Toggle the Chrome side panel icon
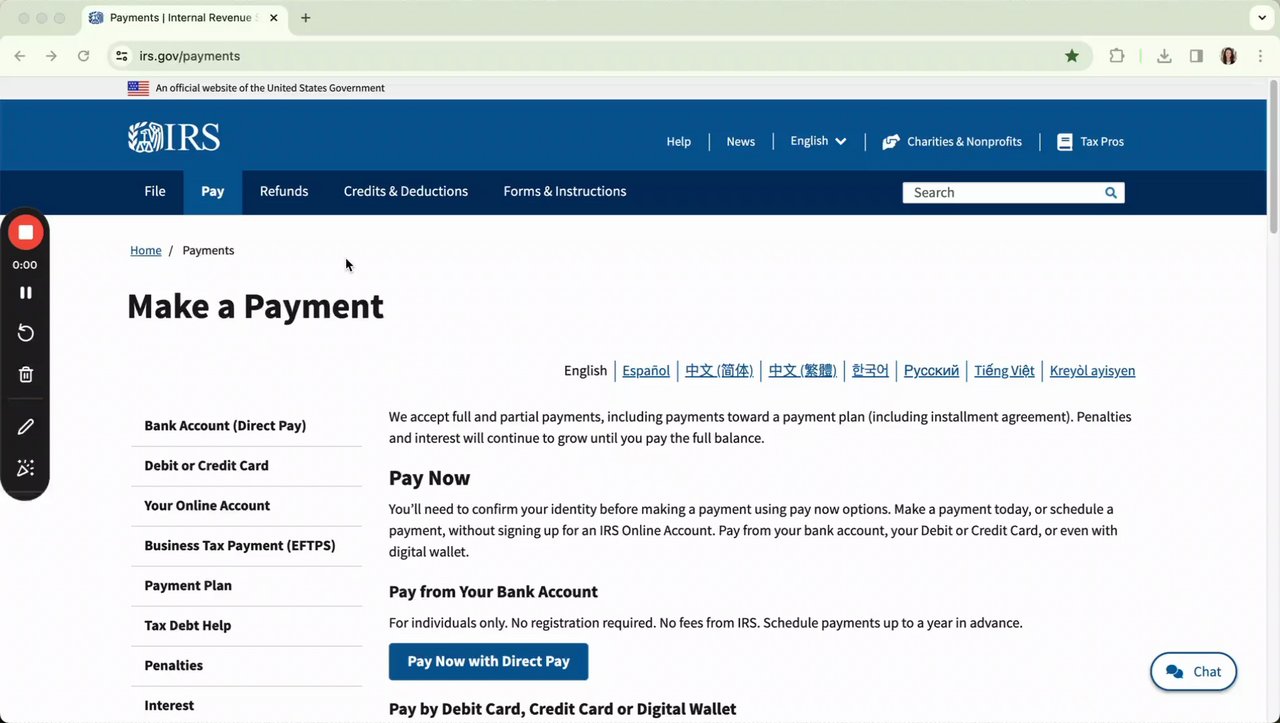 (x=1196, y=56)
